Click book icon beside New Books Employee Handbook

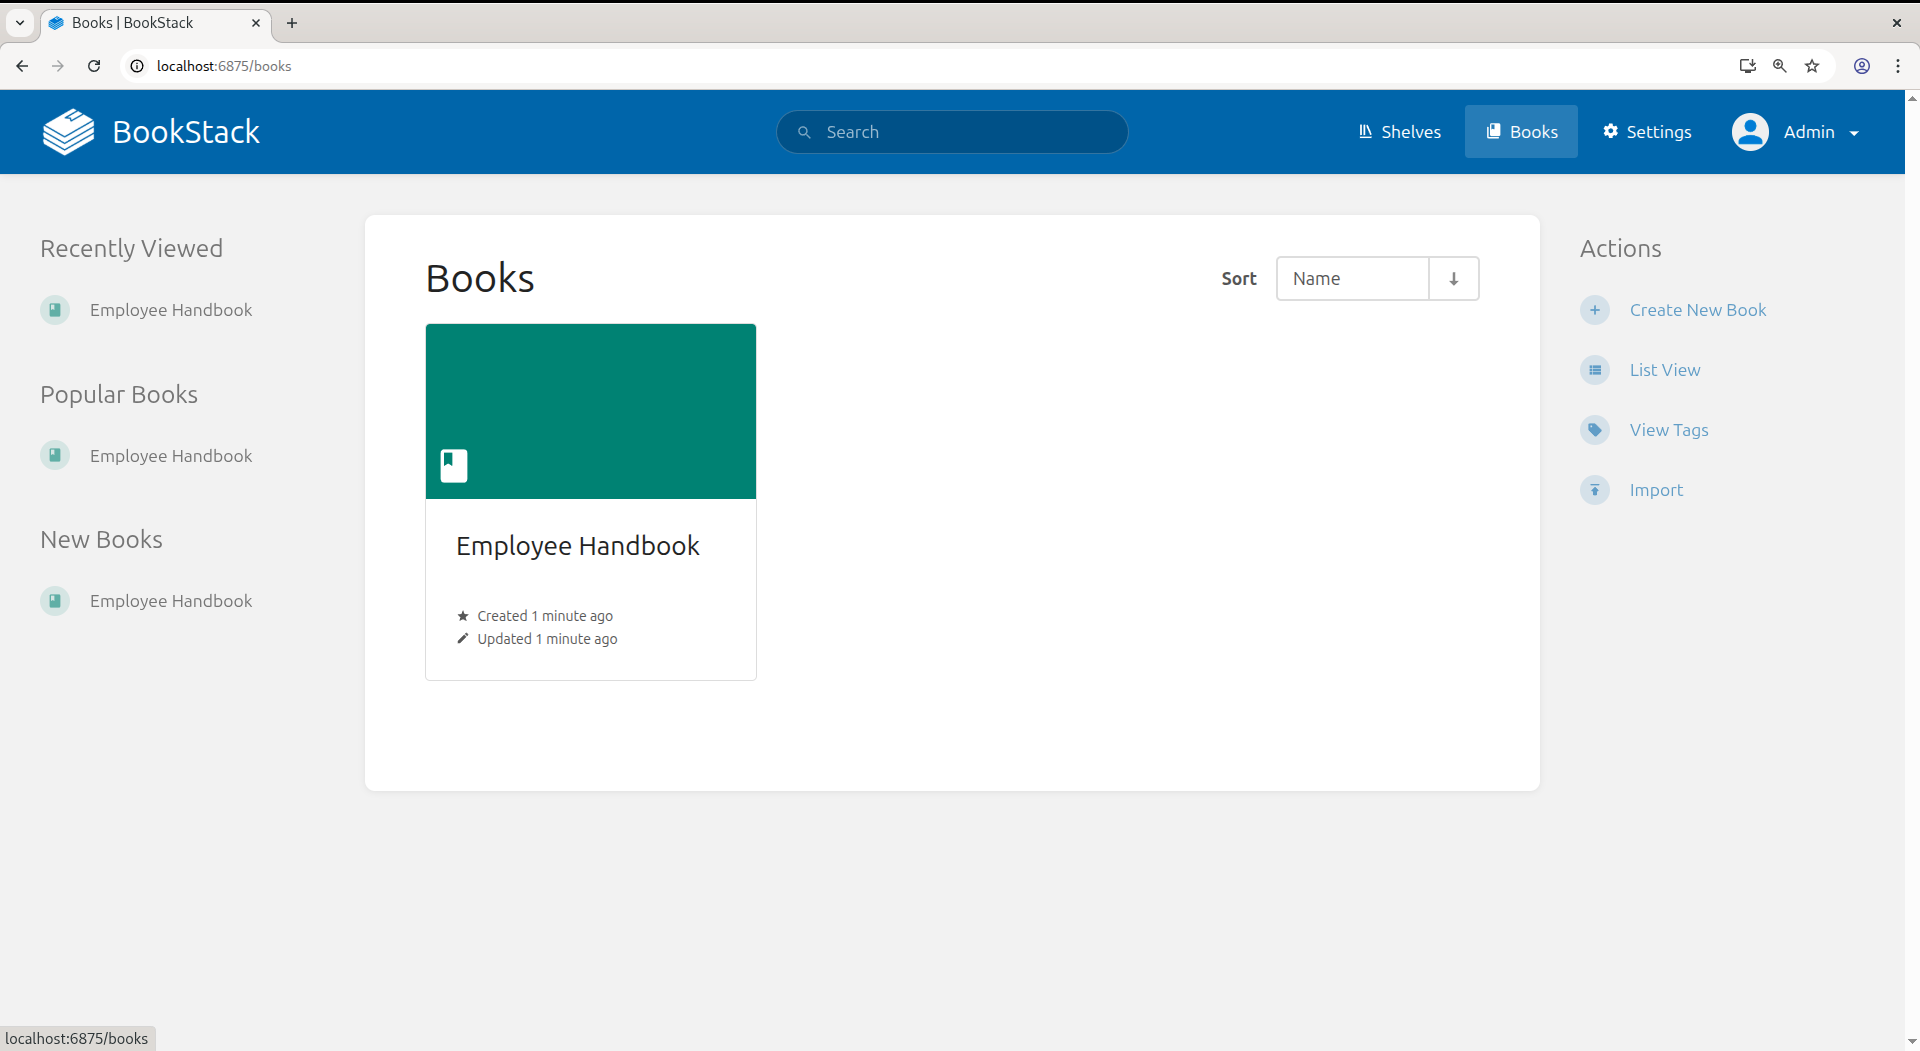tap(55, 601)
